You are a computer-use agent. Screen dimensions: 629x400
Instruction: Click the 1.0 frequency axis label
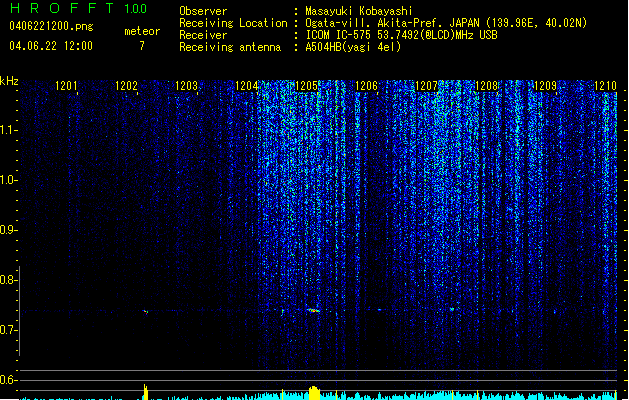point(8,180)
